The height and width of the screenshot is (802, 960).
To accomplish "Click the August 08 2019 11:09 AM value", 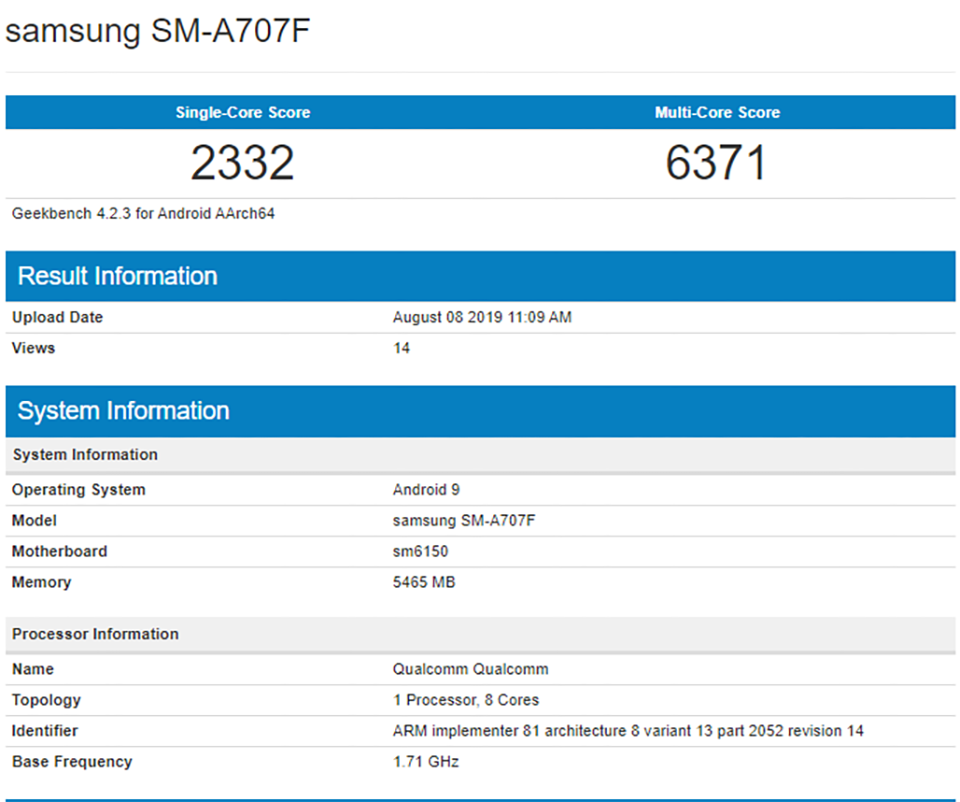I will (482, 317).
